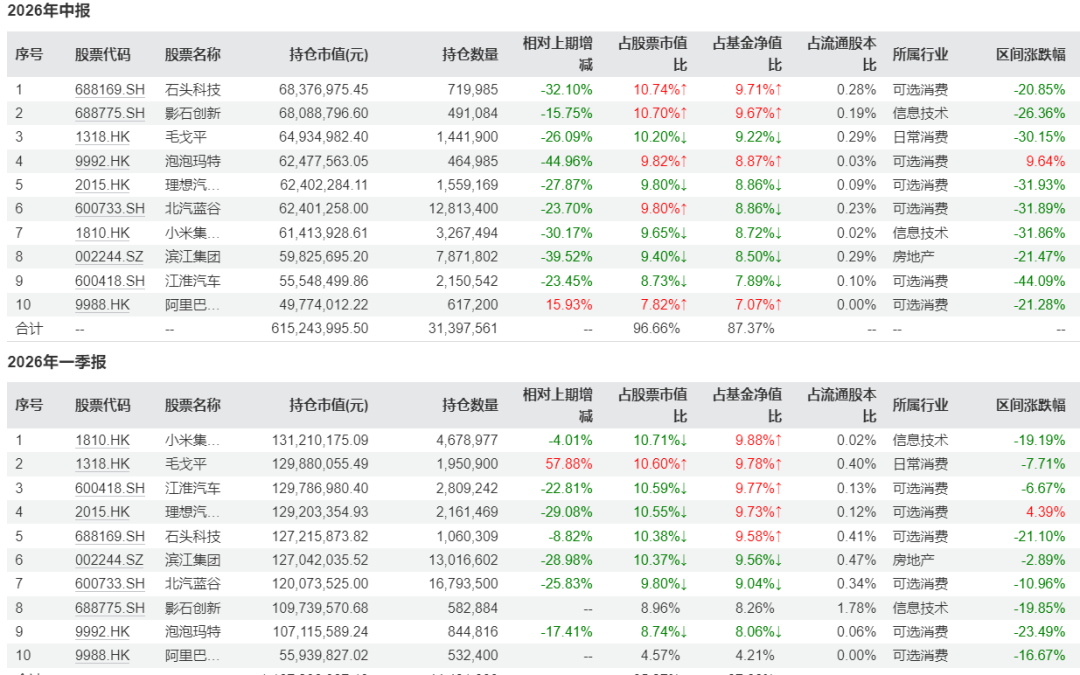The width and height of the screenshot is (1080, 675).
Task: Select the 2026年中报 section heading
Action: [x=48, y=11]
